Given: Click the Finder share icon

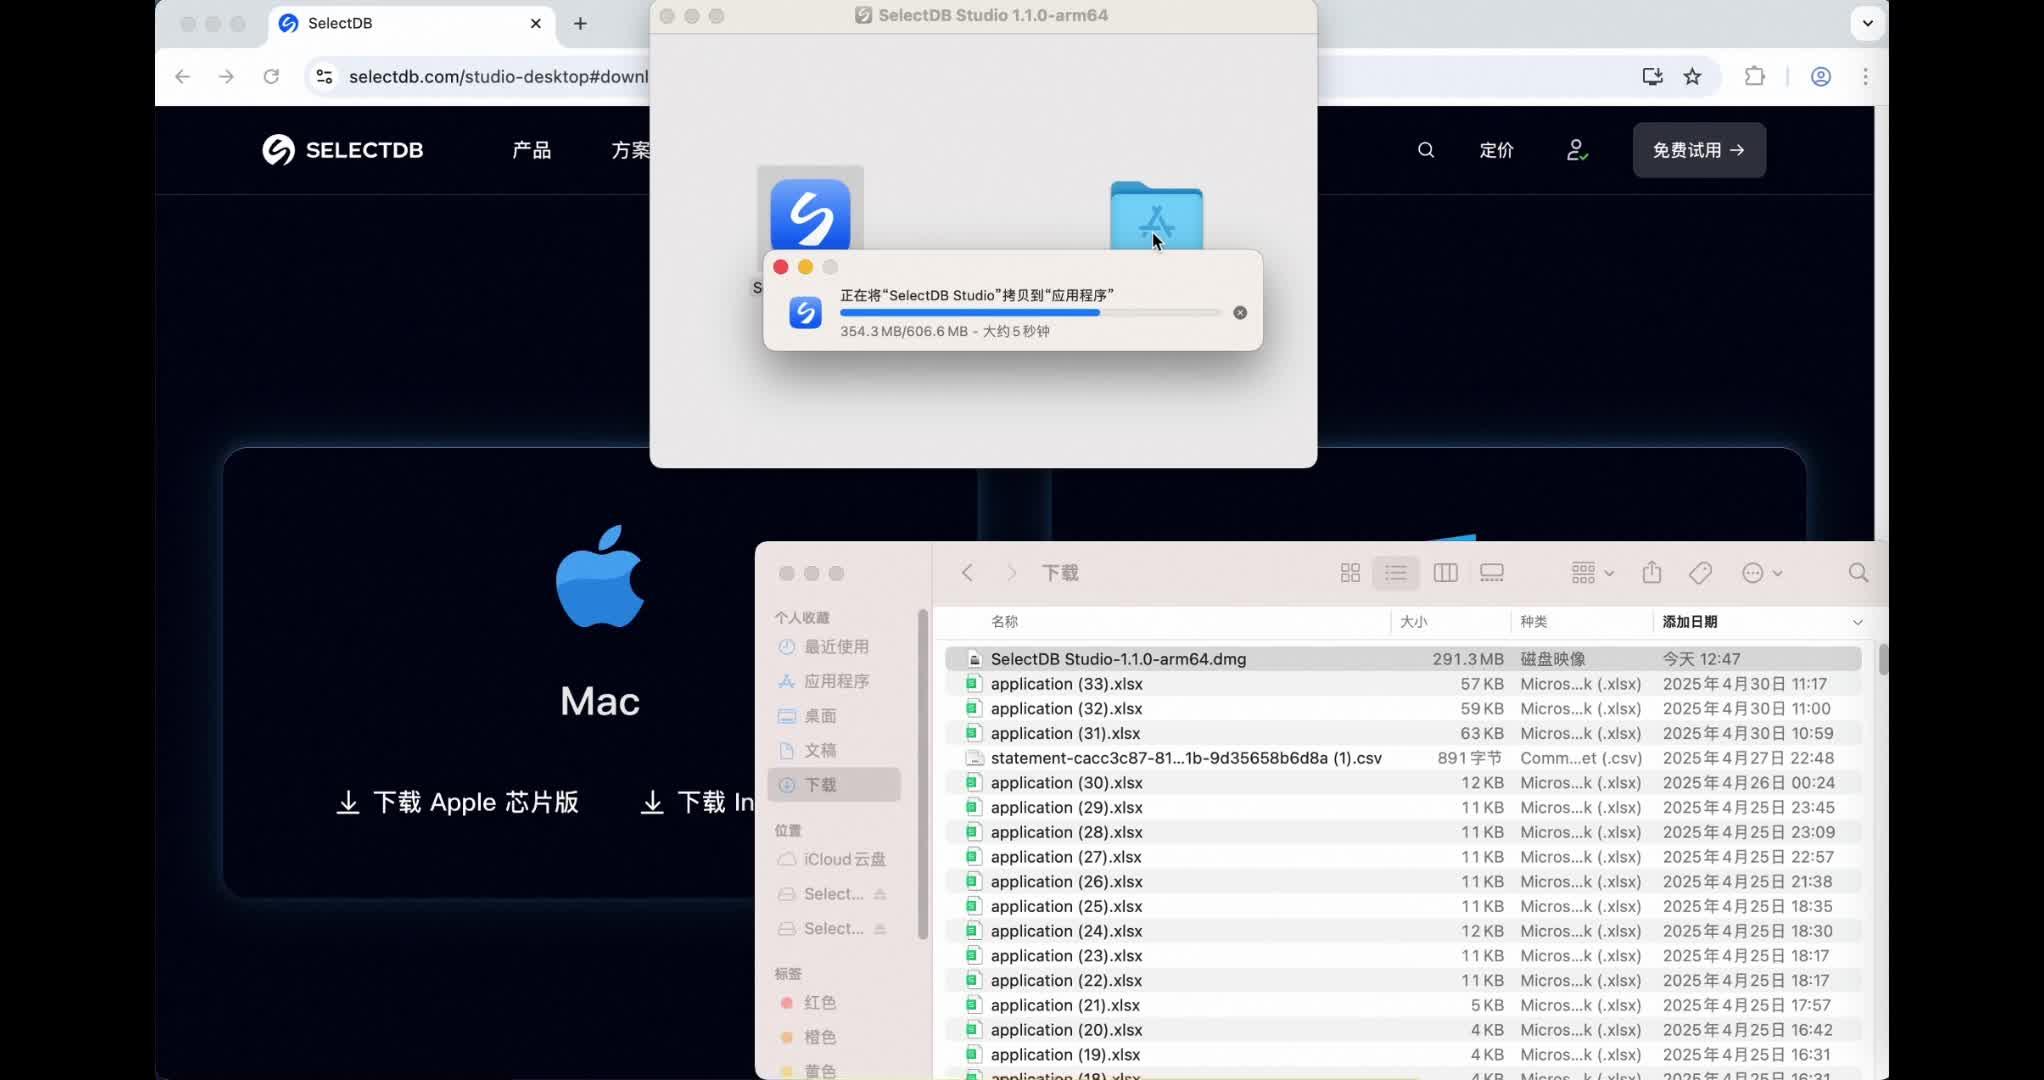Looking at the screenshot, I should pyautogui.click(x=1652, y=572).
